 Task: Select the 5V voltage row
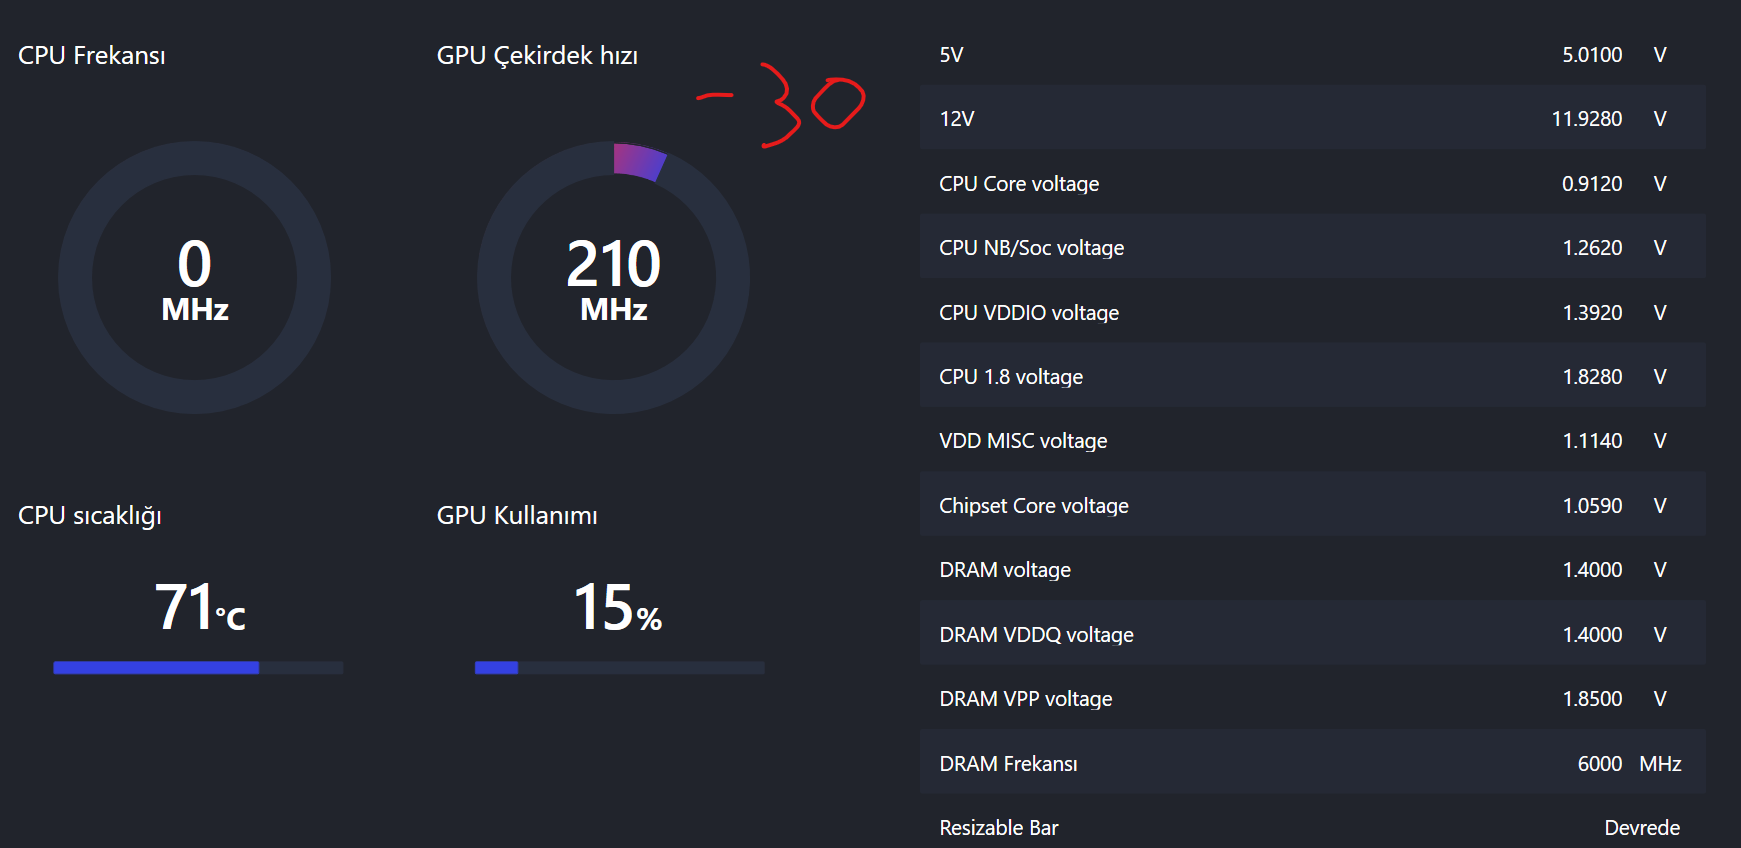pos(1312,54)
